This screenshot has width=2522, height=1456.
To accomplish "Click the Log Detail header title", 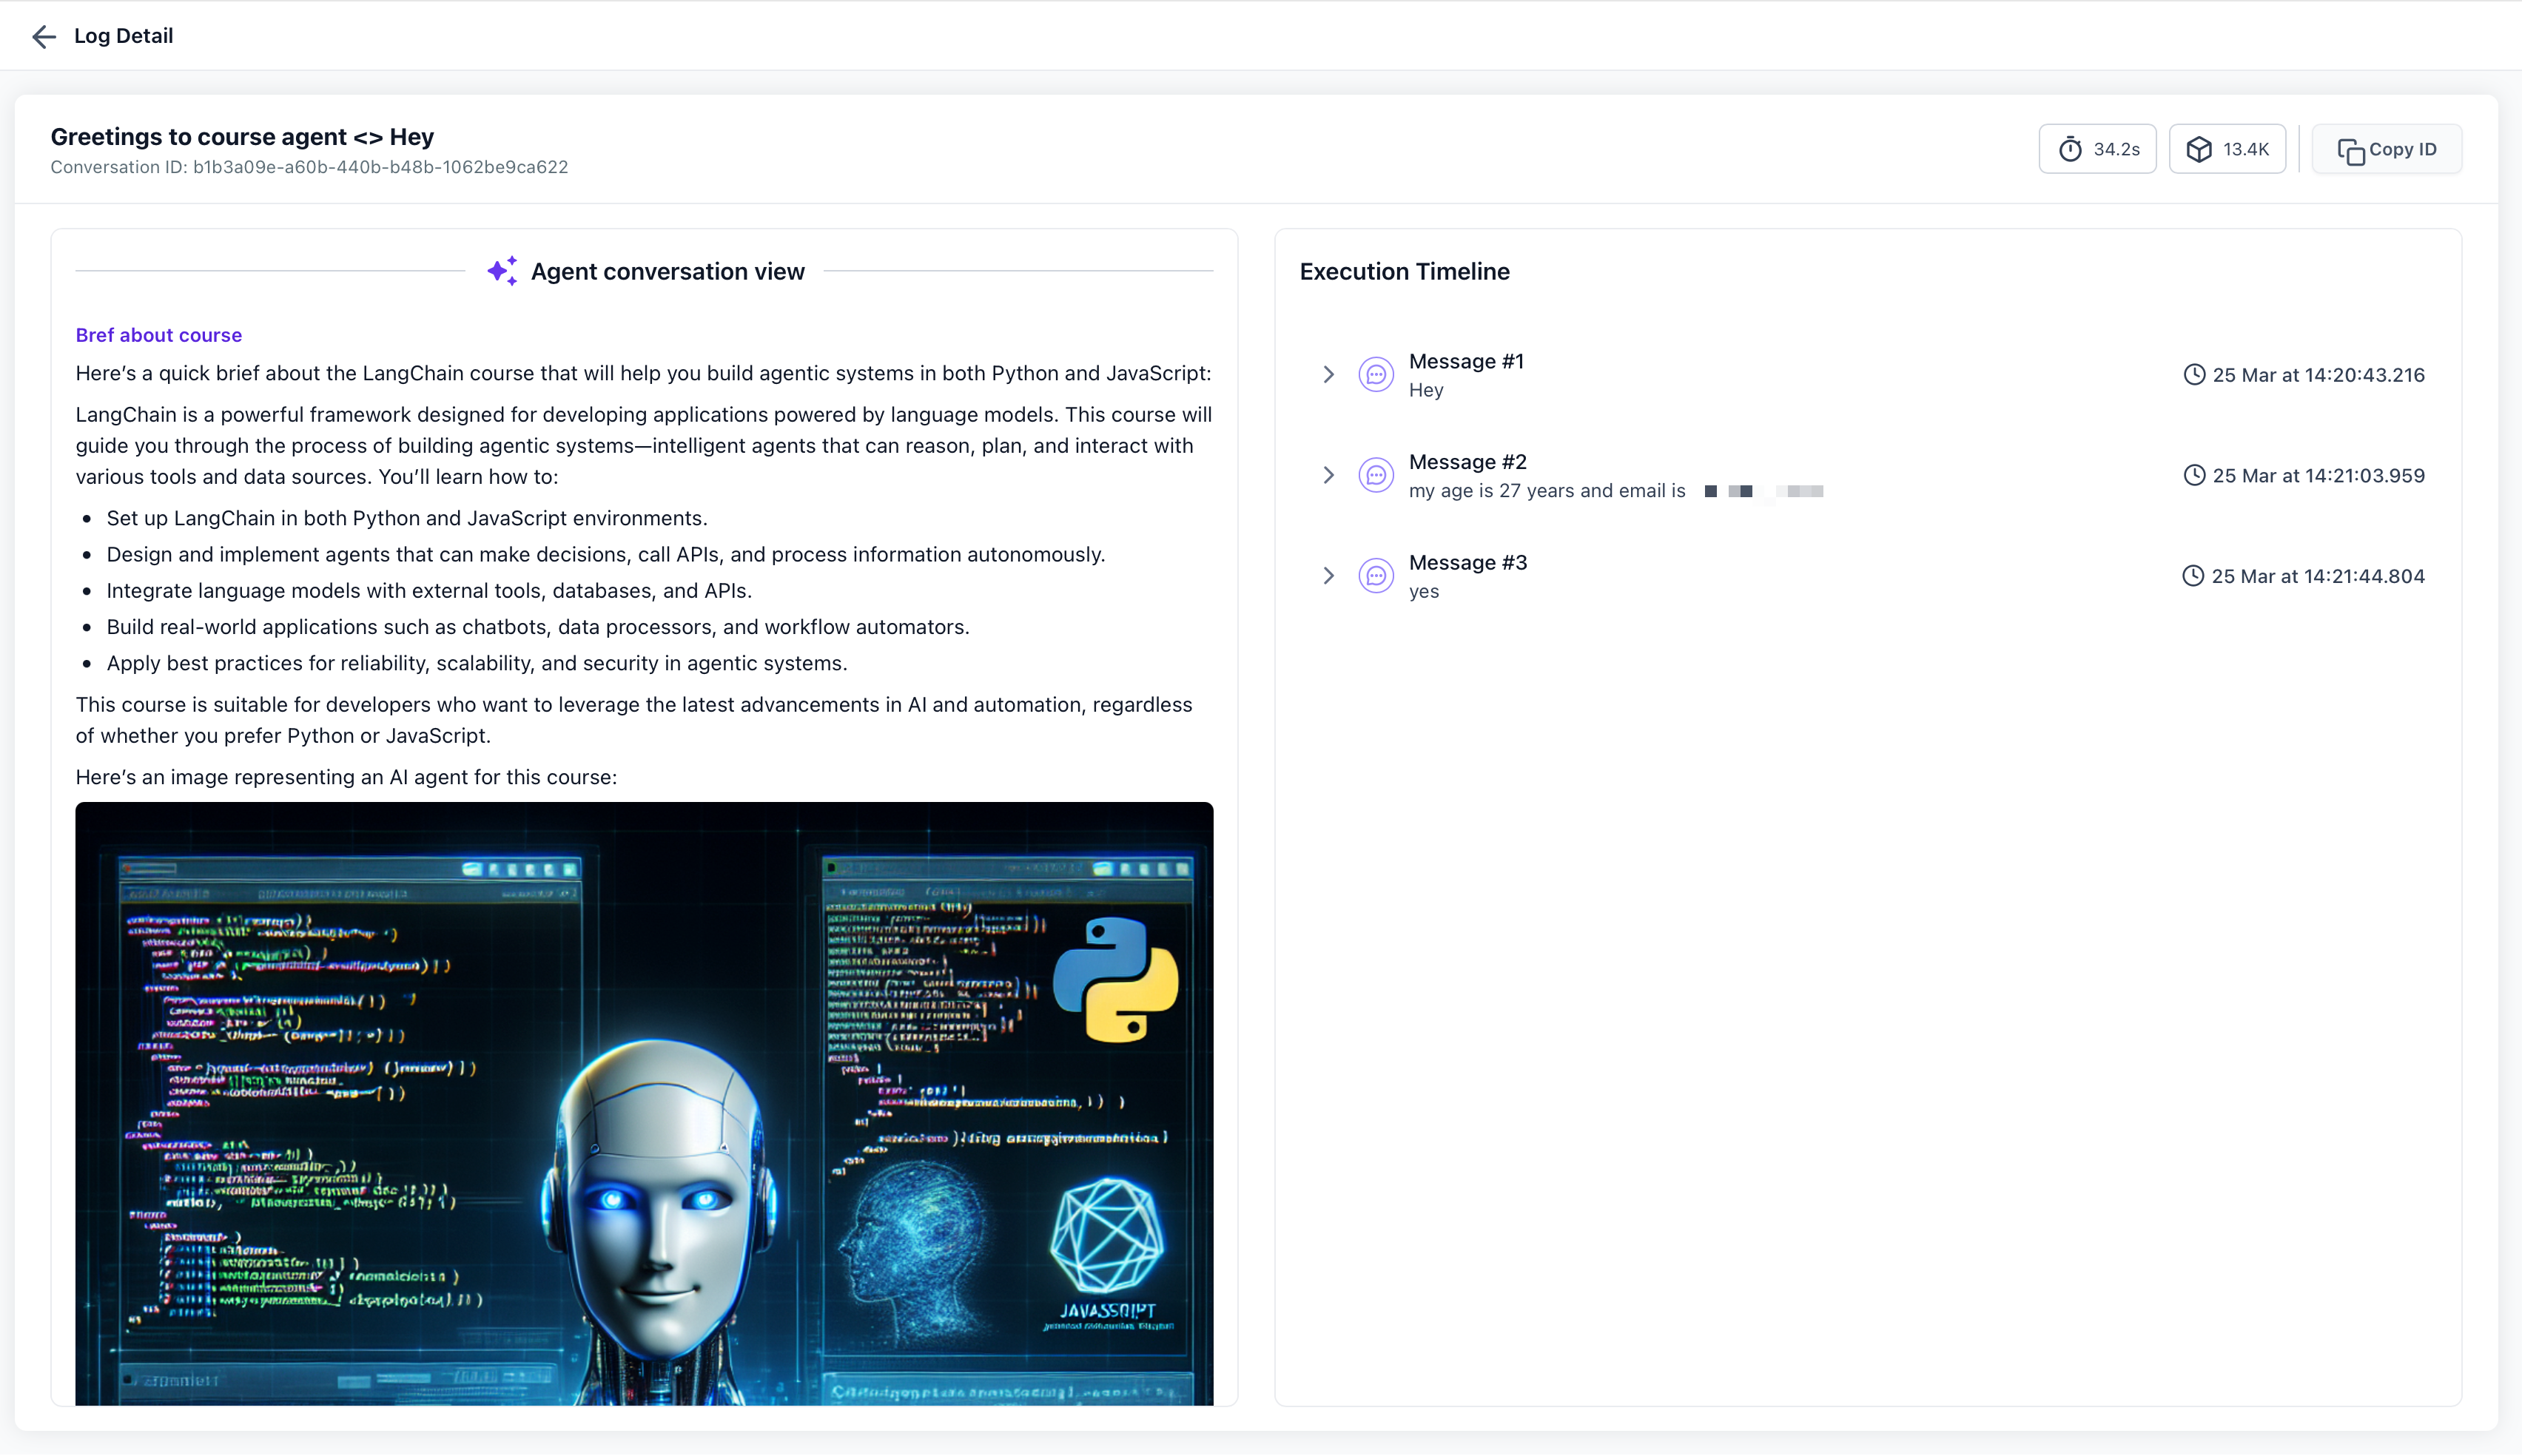I will click(x=123, y=36).
